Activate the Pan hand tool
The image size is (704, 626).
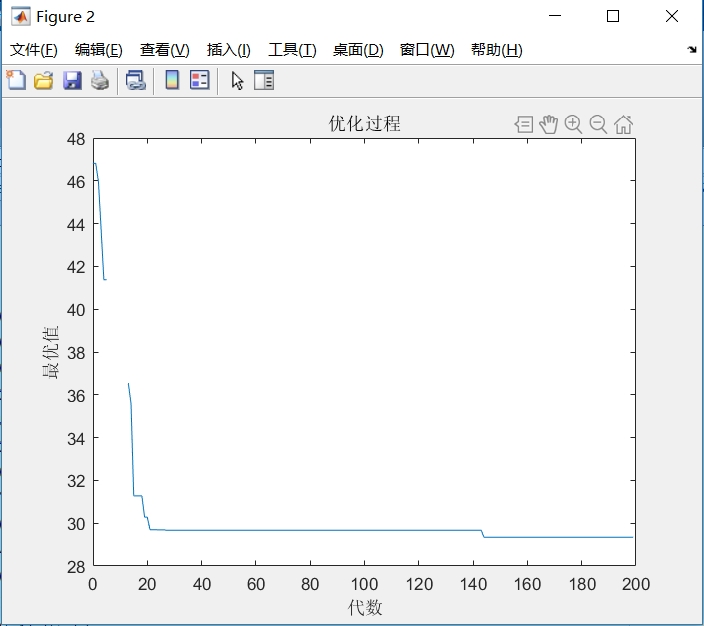(549, 124)
